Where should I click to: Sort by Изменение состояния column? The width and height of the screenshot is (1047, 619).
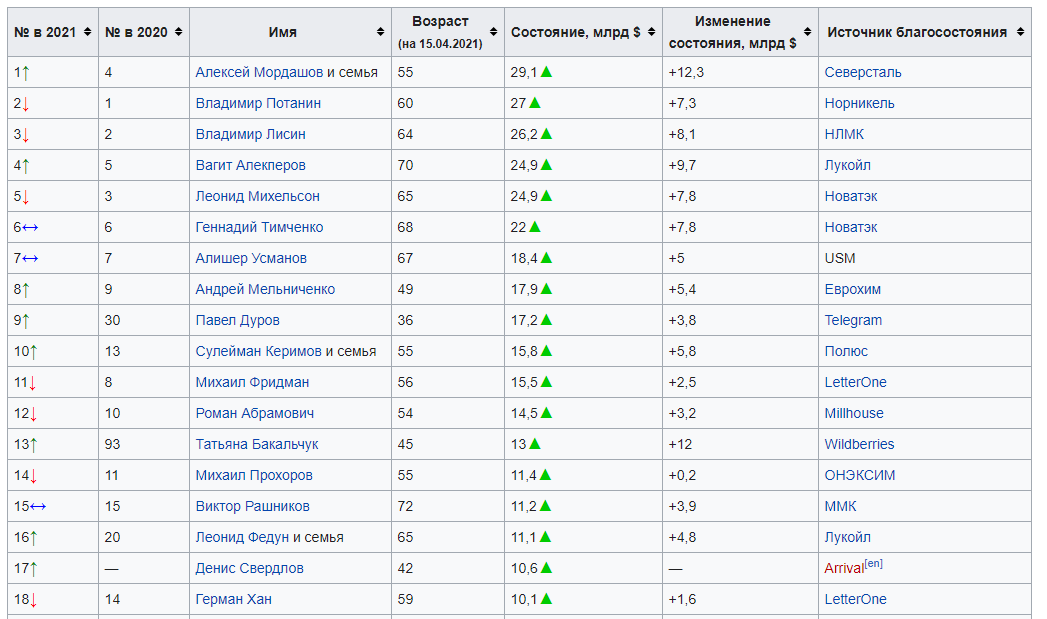807,32
